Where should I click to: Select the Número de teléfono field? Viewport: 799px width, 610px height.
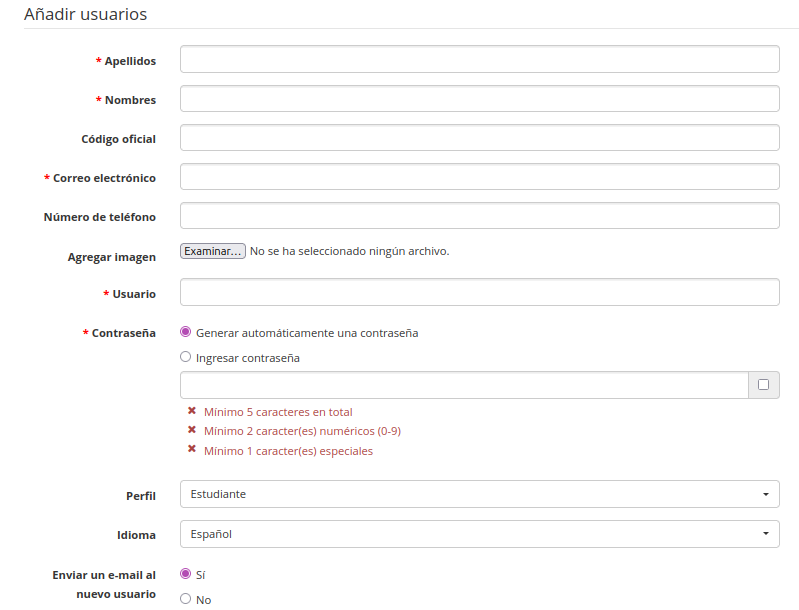tap(479, 216)
